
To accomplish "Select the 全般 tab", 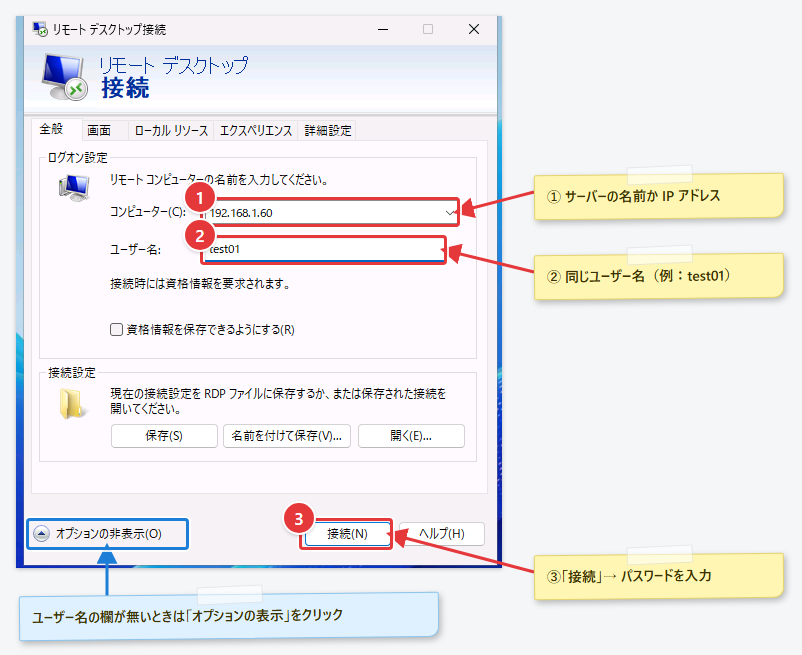I will tap(52, 129).
